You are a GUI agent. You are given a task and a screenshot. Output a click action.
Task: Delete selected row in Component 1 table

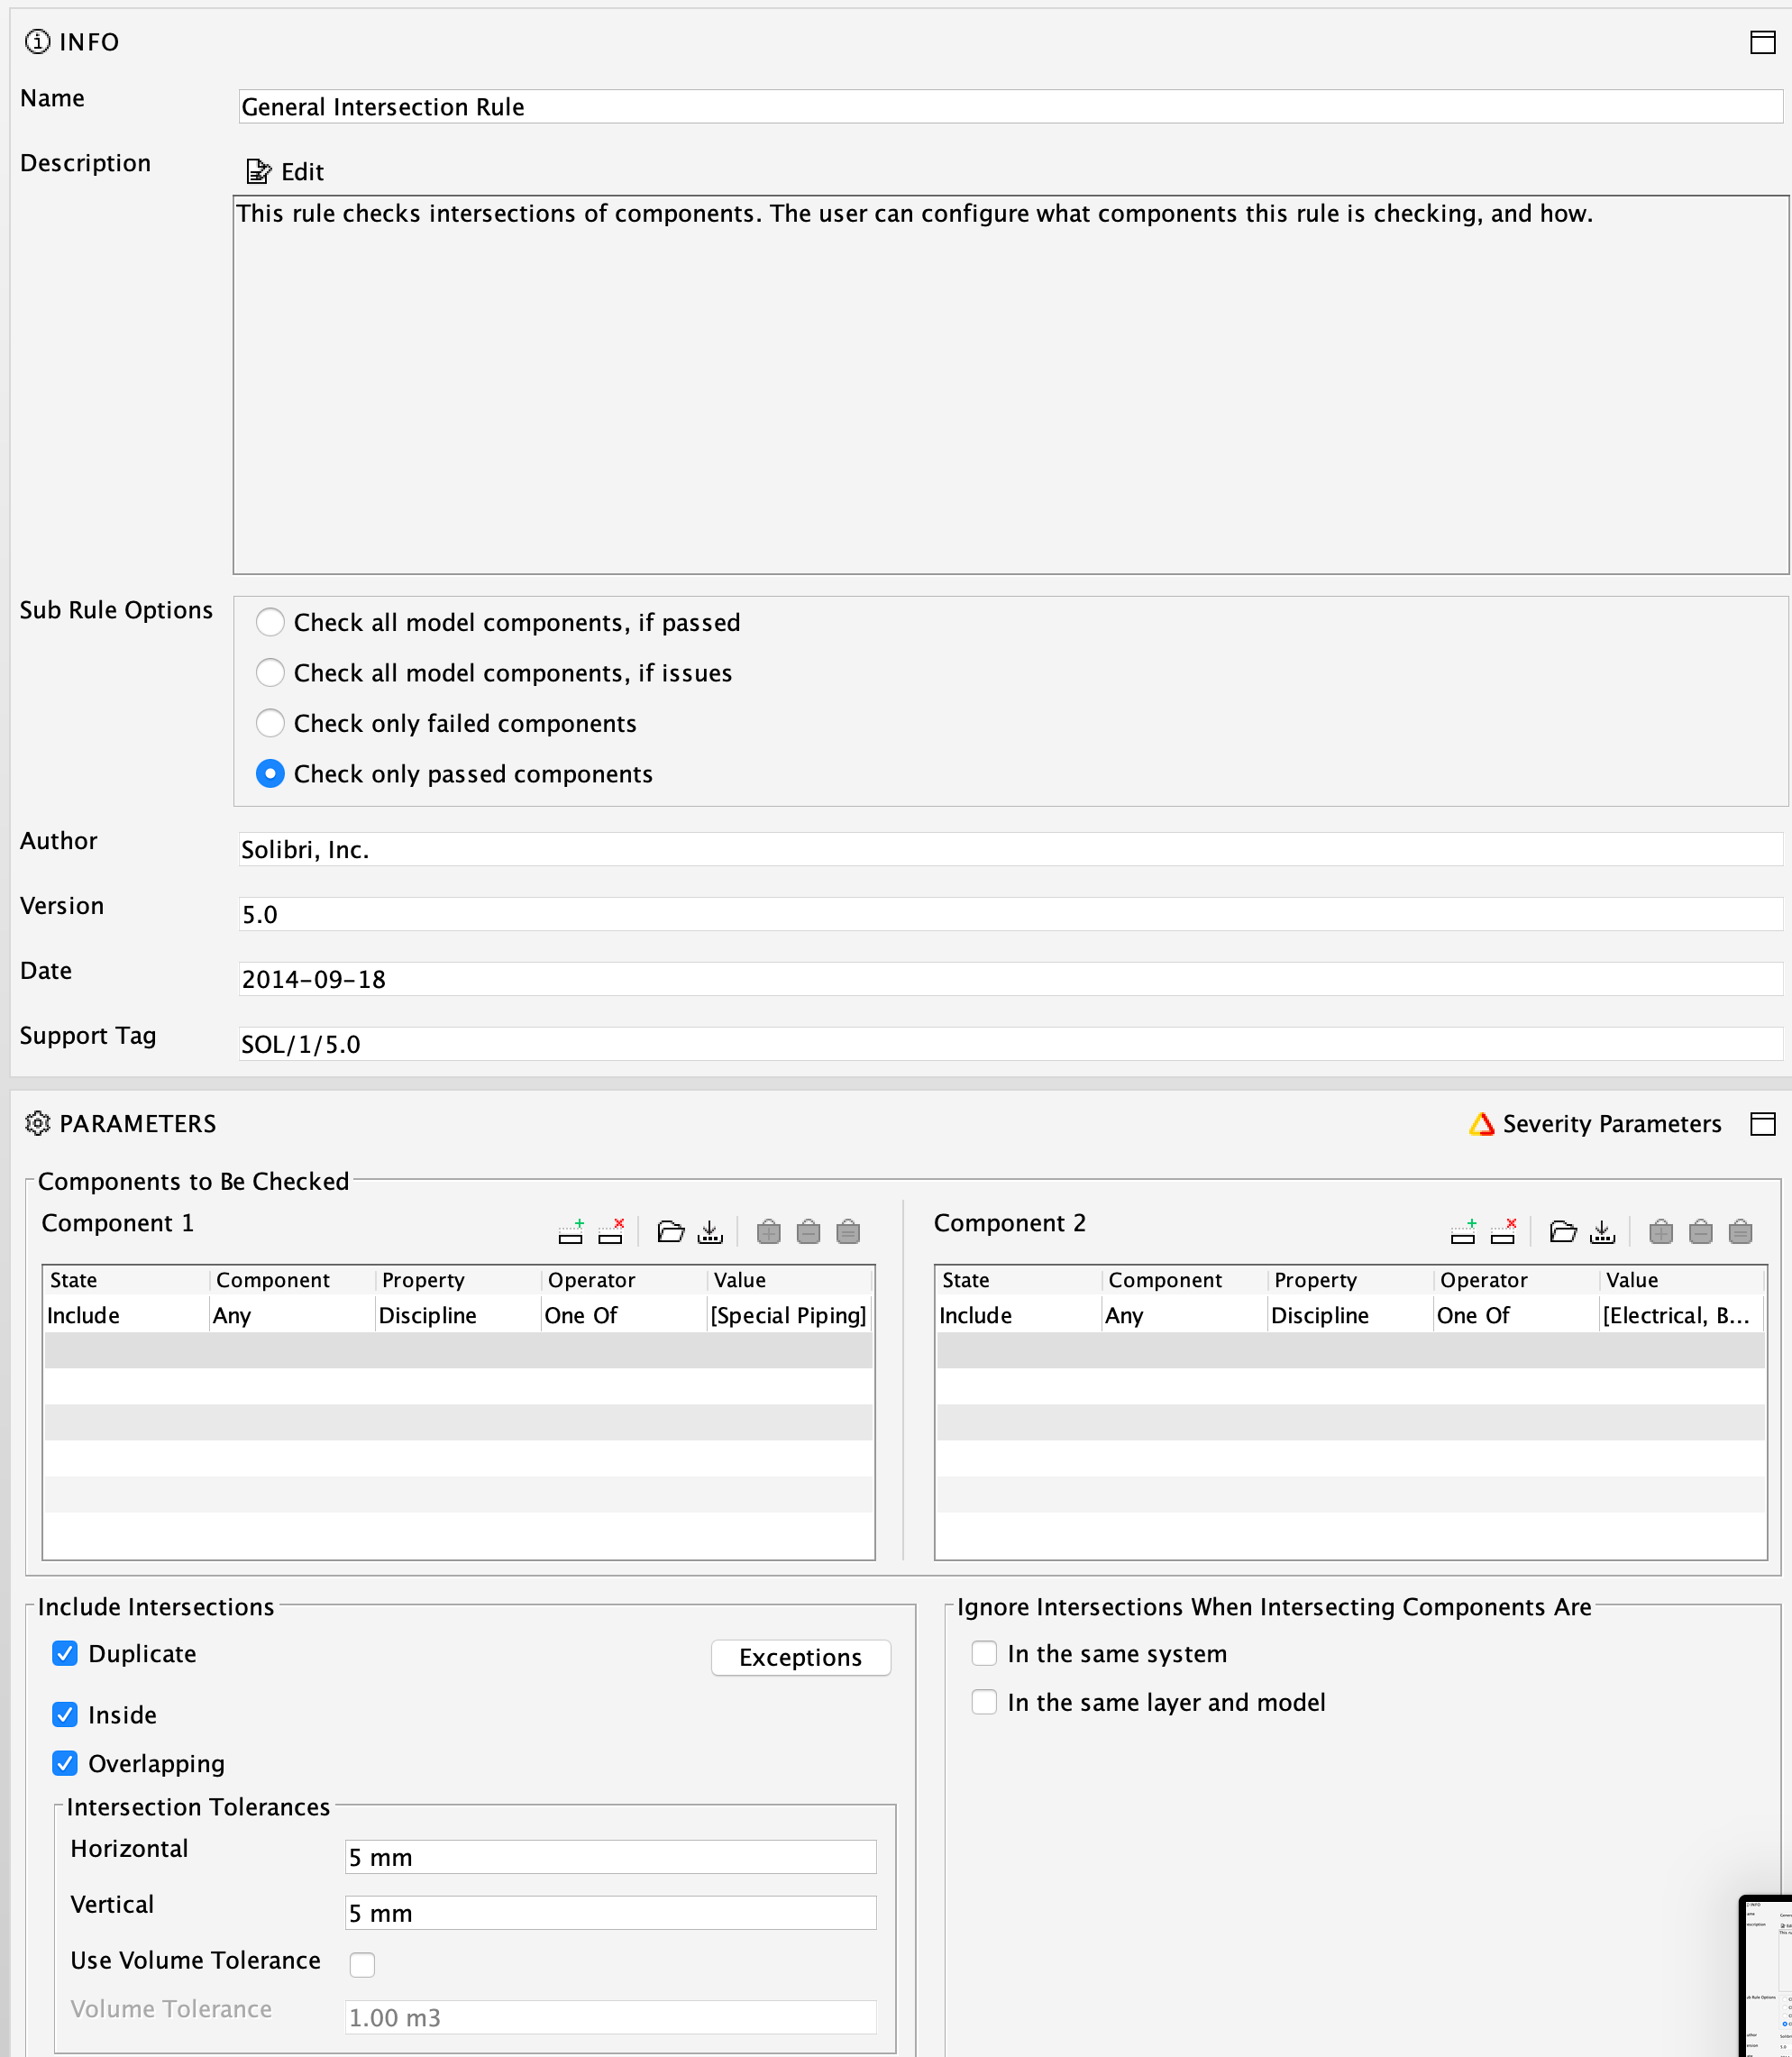coord(611,1231)
